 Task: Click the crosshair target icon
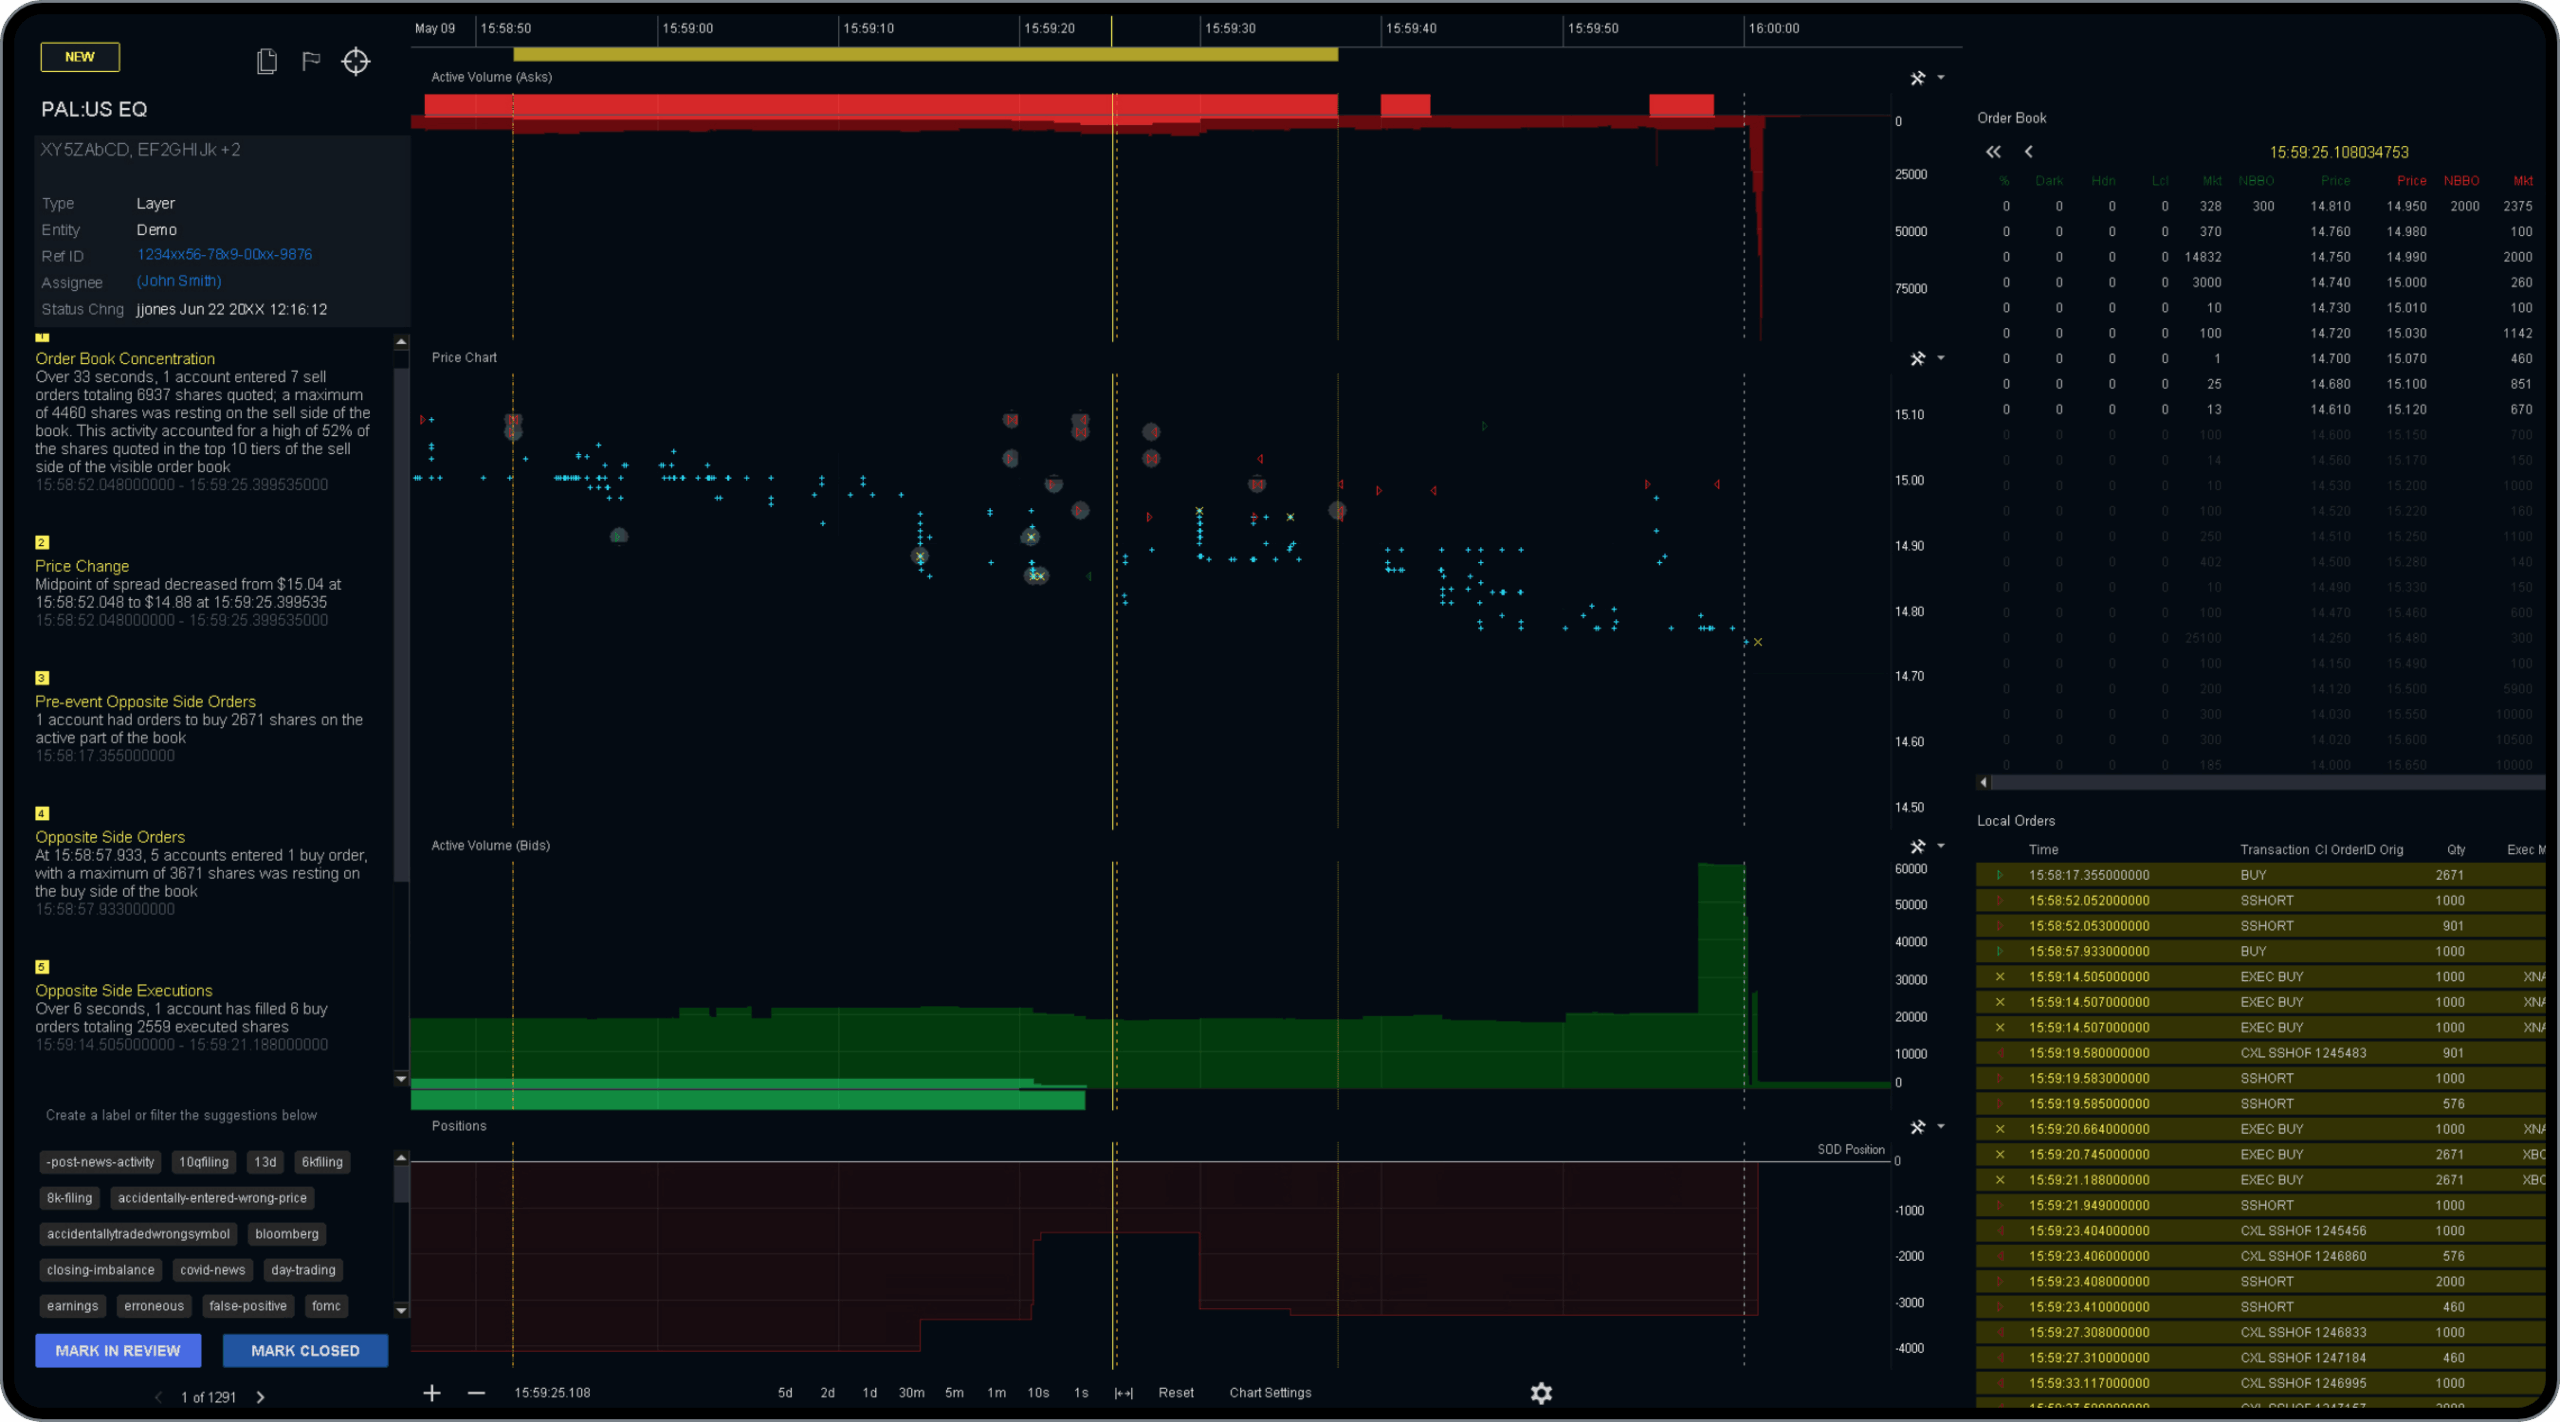356,61
